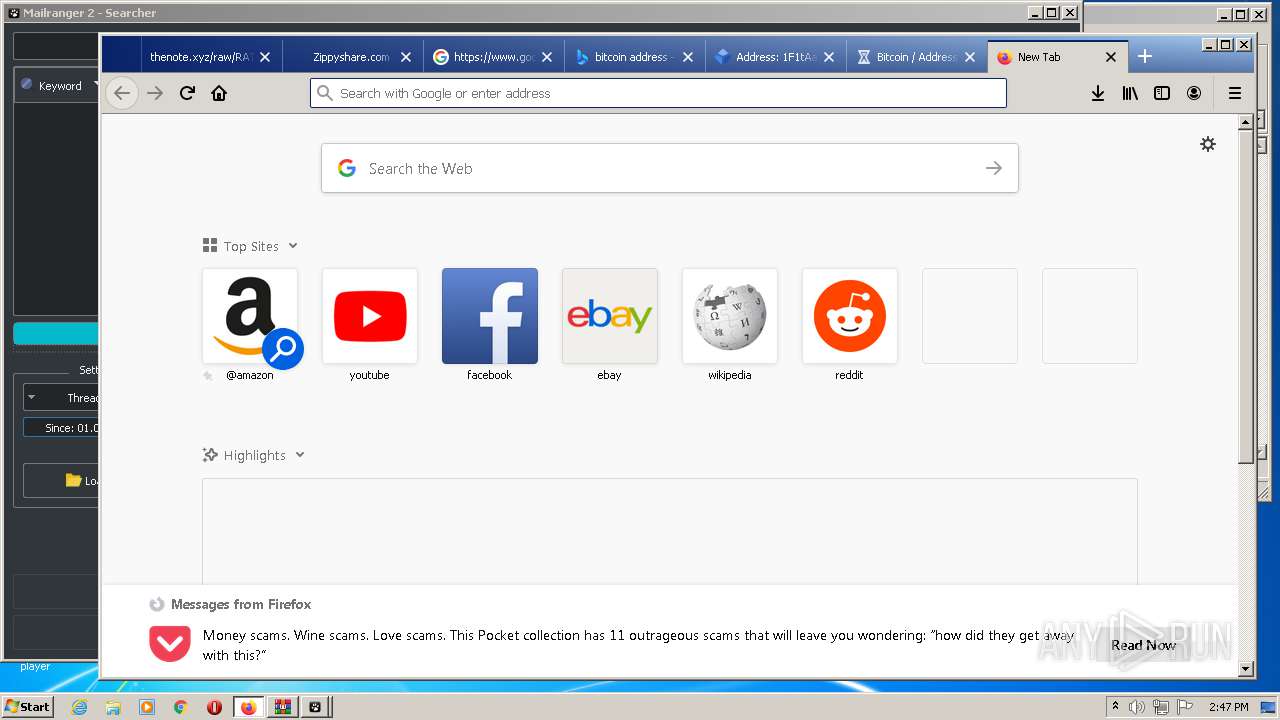Screen dimensions: 1280x720
Task: Open the Firefox account menu
Action: coord(1194,93)
